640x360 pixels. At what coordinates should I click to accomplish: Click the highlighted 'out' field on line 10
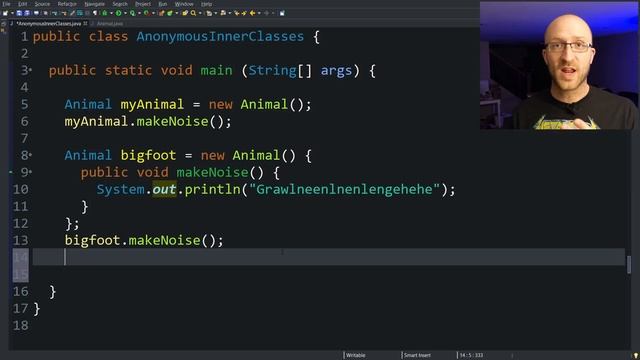(x=164, y=189)
